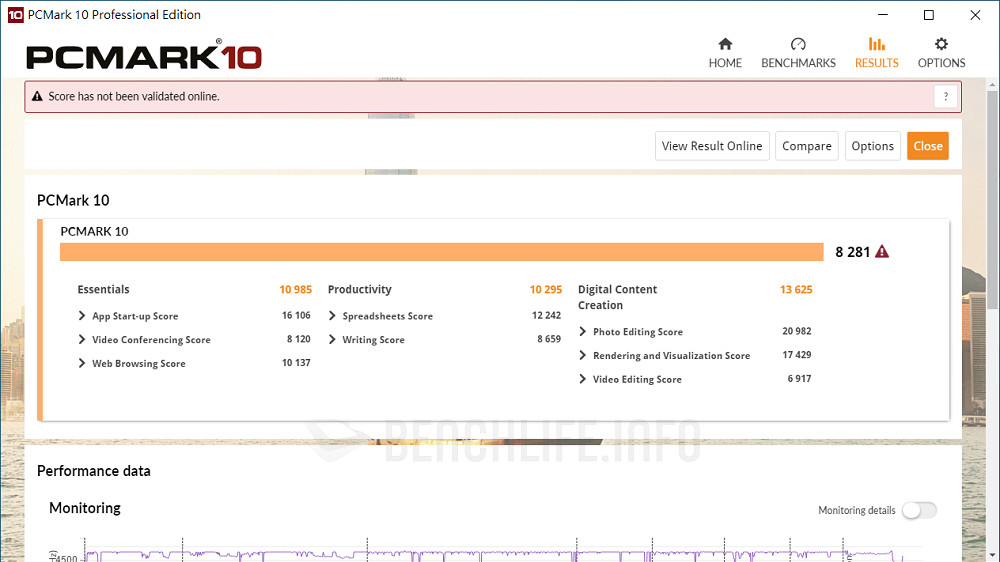Viewport: 1000px width, 562px height.
Task: Click the value 16 106
Action: pyautogui.click(x=296, y=315)
